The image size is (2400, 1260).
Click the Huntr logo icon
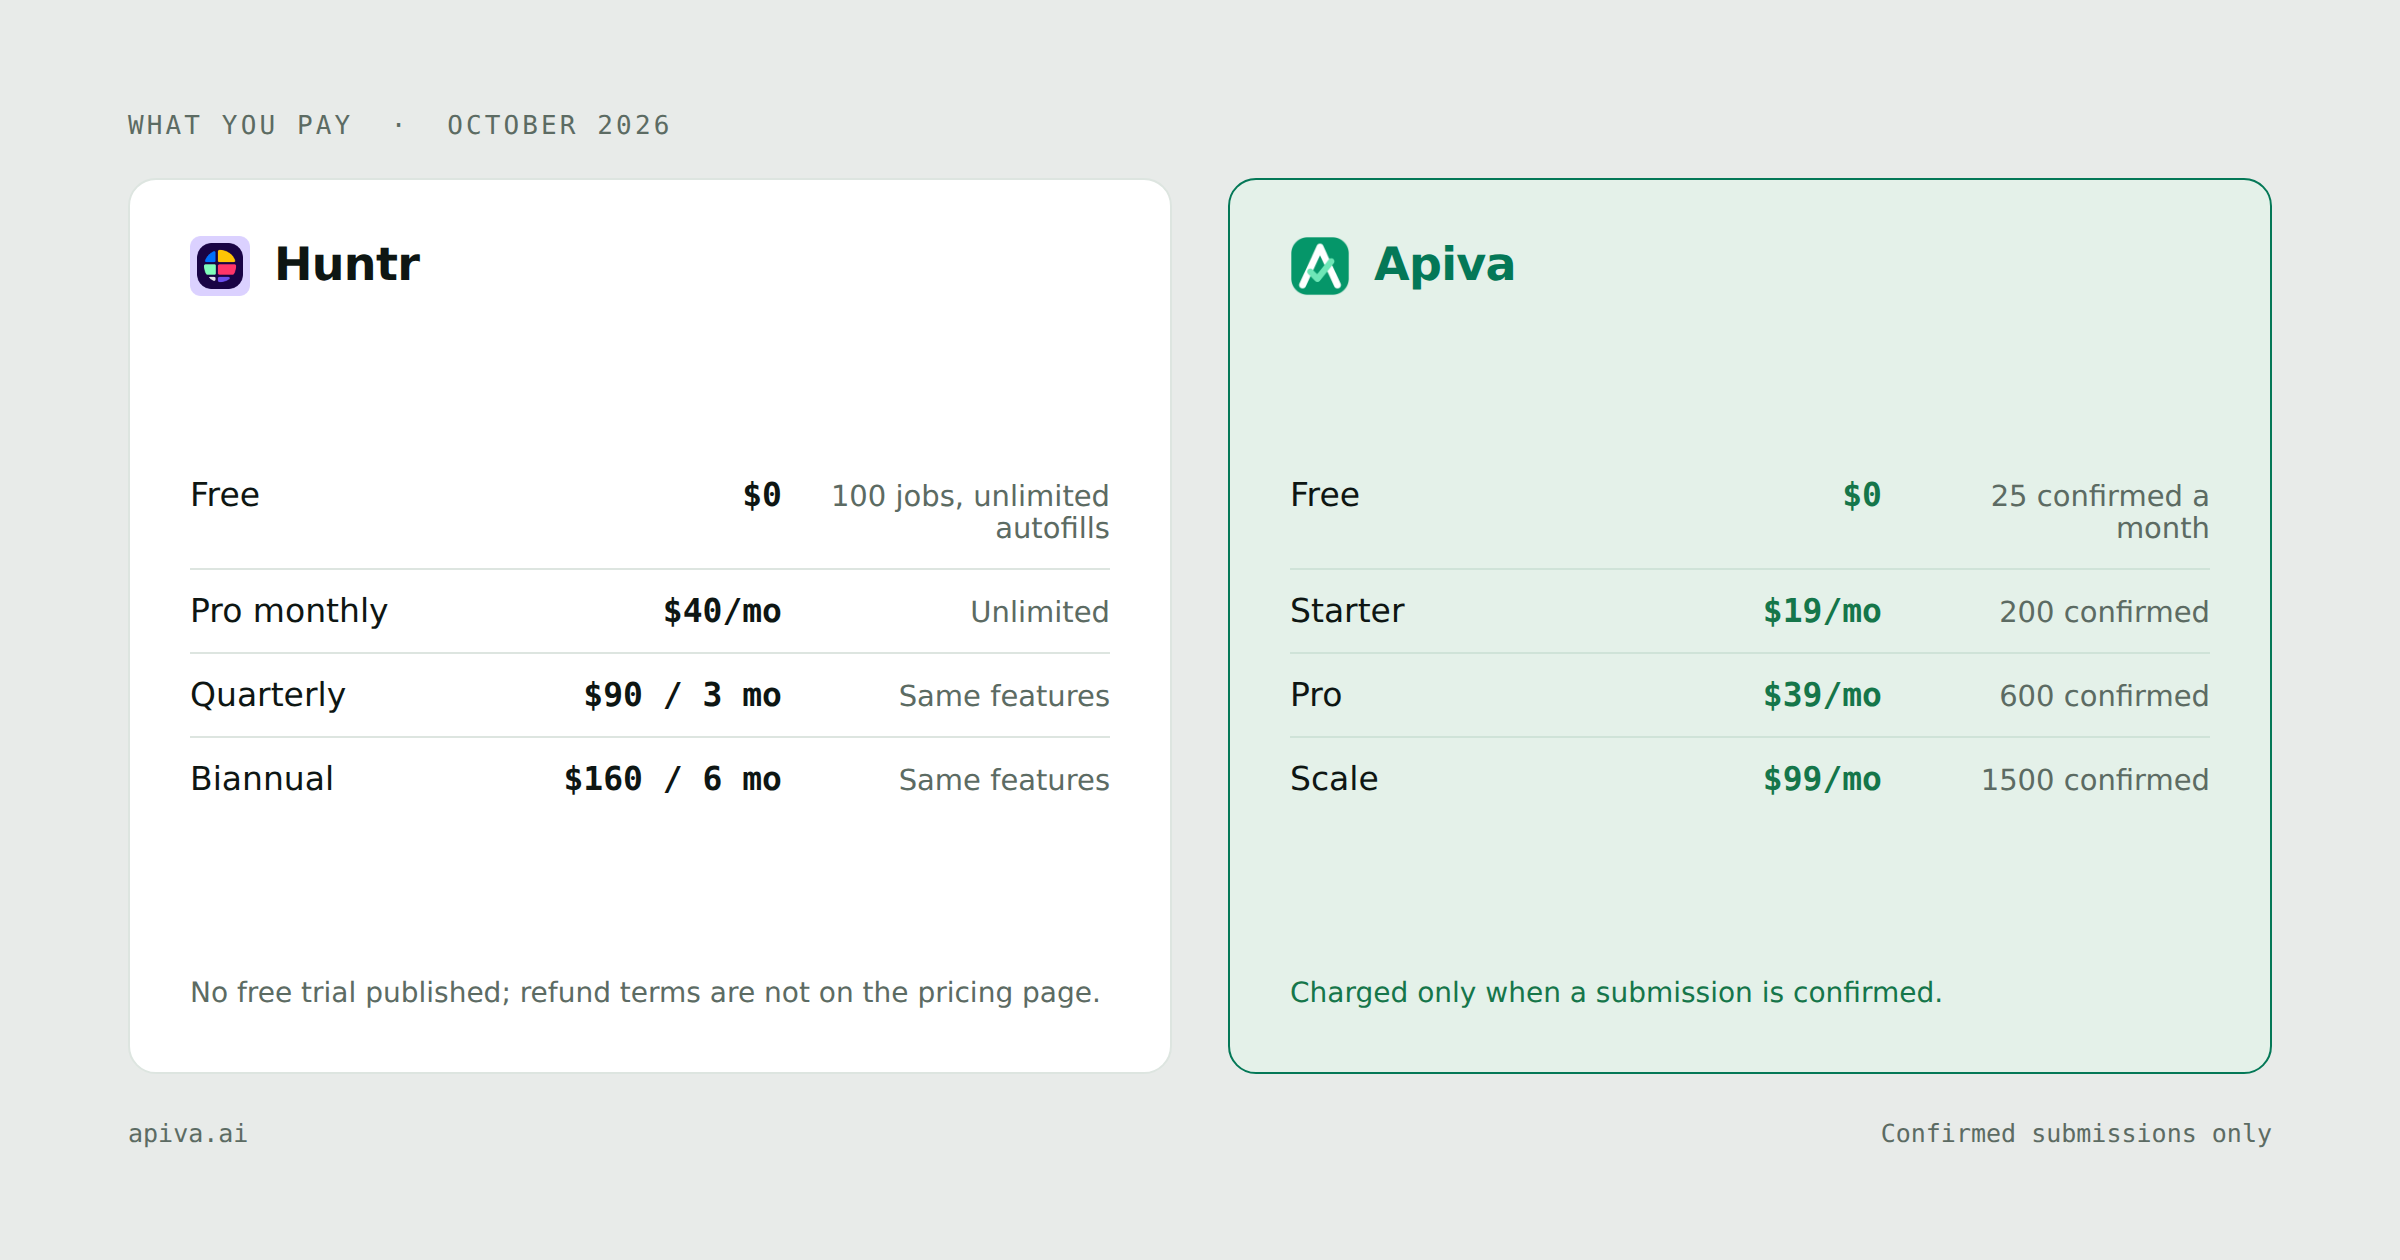click(x=220, y=266)
